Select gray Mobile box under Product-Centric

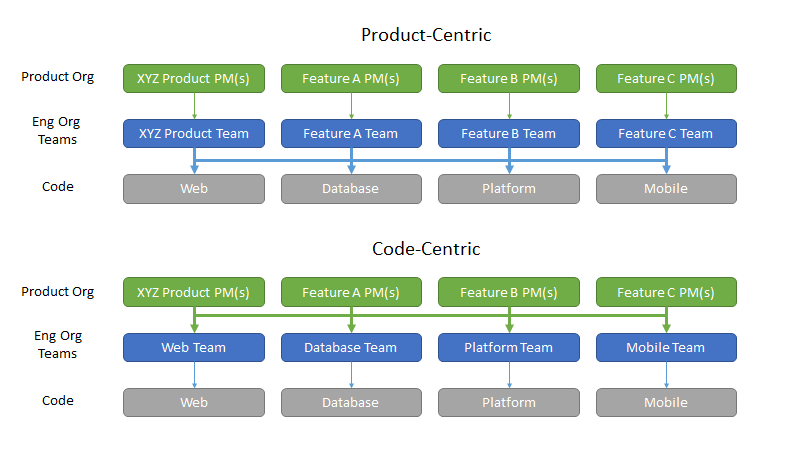click(x=666, y=189)
